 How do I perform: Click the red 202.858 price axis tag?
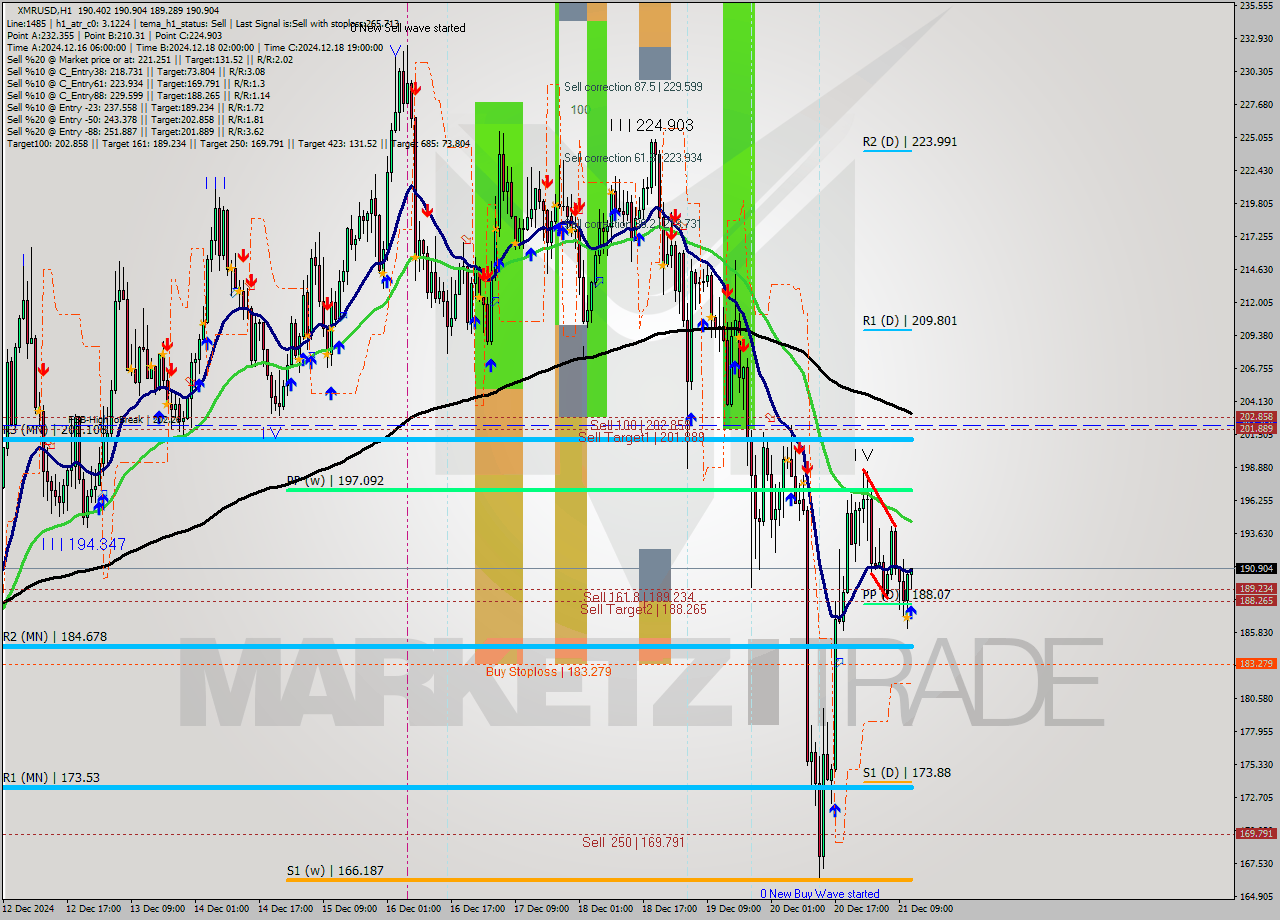click(x=1256, y=417)
